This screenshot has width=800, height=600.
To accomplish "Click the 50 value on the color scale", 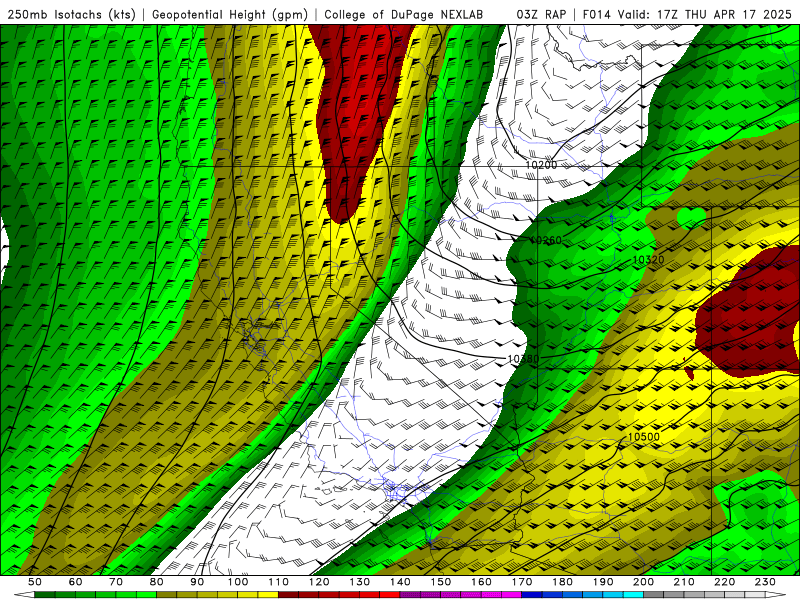I will pyautogui.click(x=34, y=582).
